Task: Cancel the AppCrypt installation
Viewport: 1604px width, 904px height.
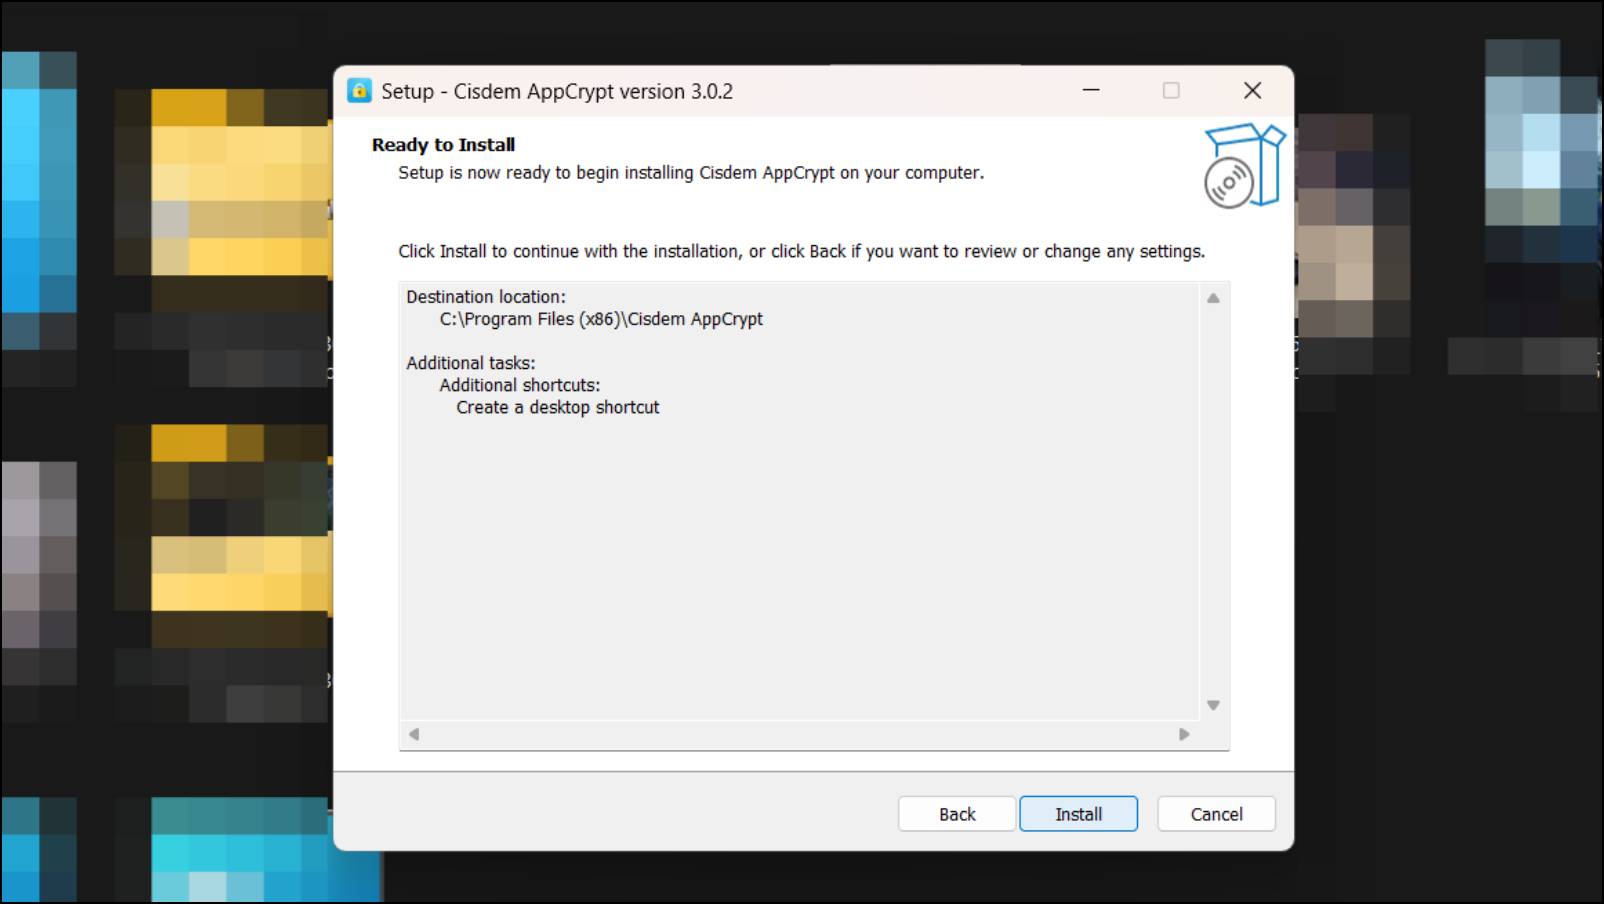Action: (x=1216, y=814)
